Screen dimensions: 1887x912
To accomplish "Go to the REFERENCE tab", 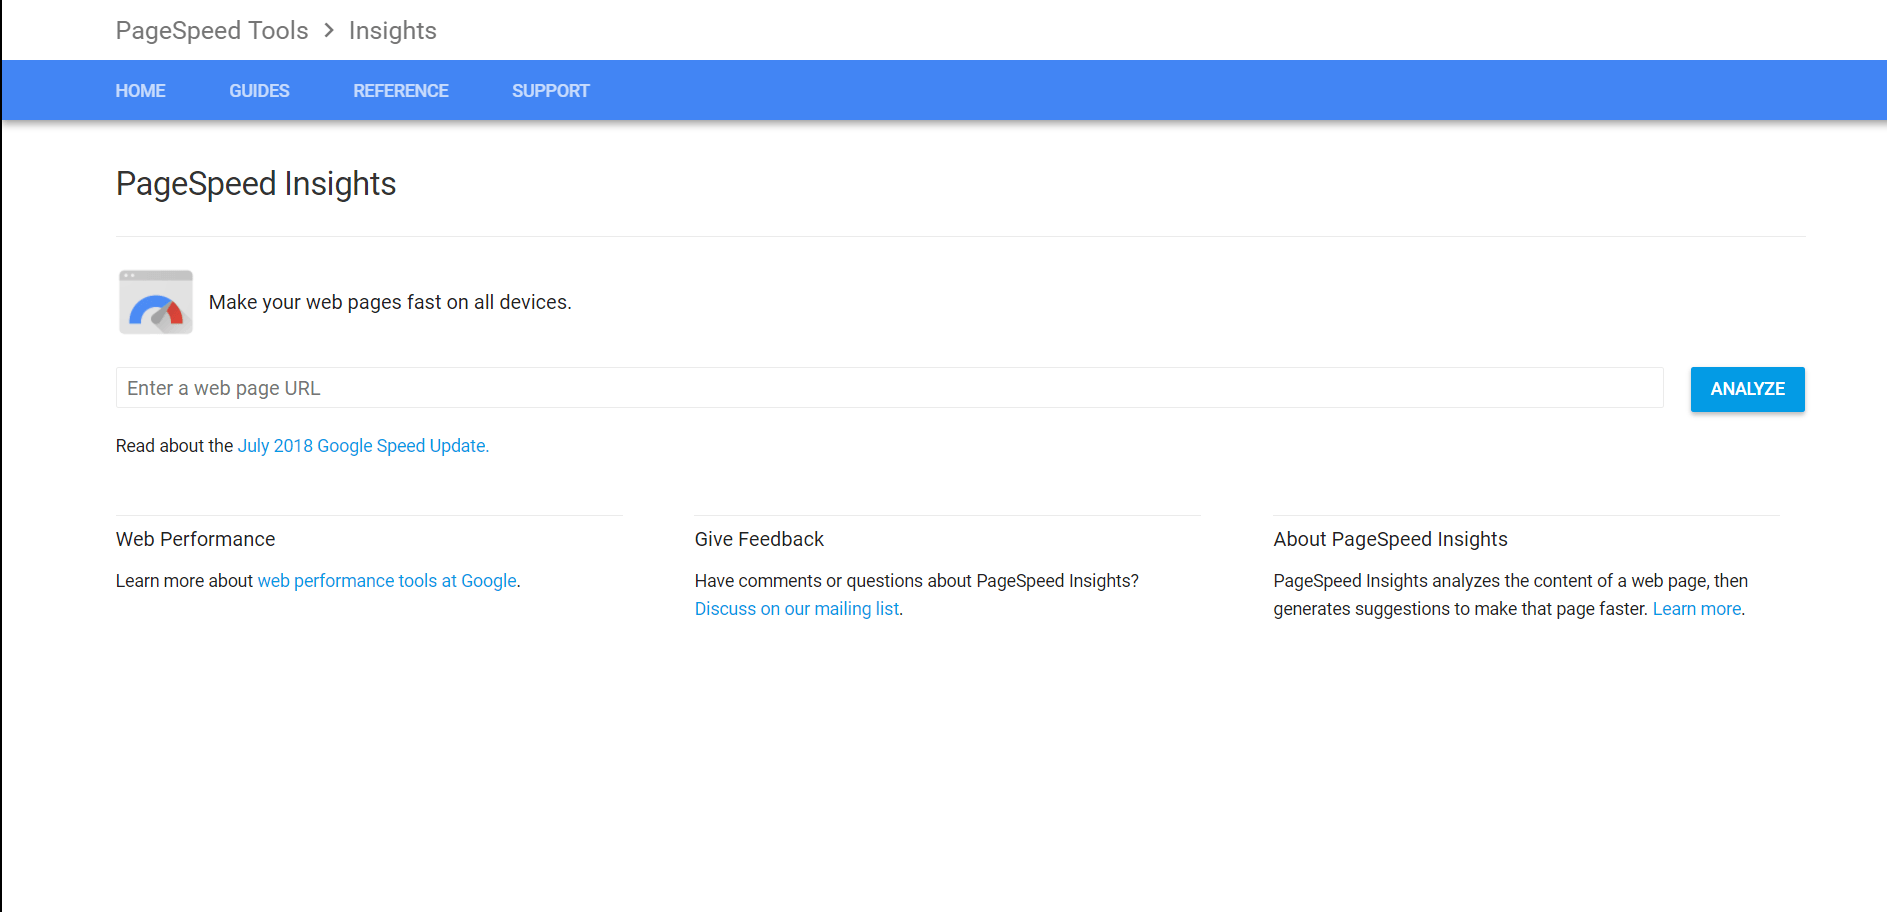I will coord(401,91).
